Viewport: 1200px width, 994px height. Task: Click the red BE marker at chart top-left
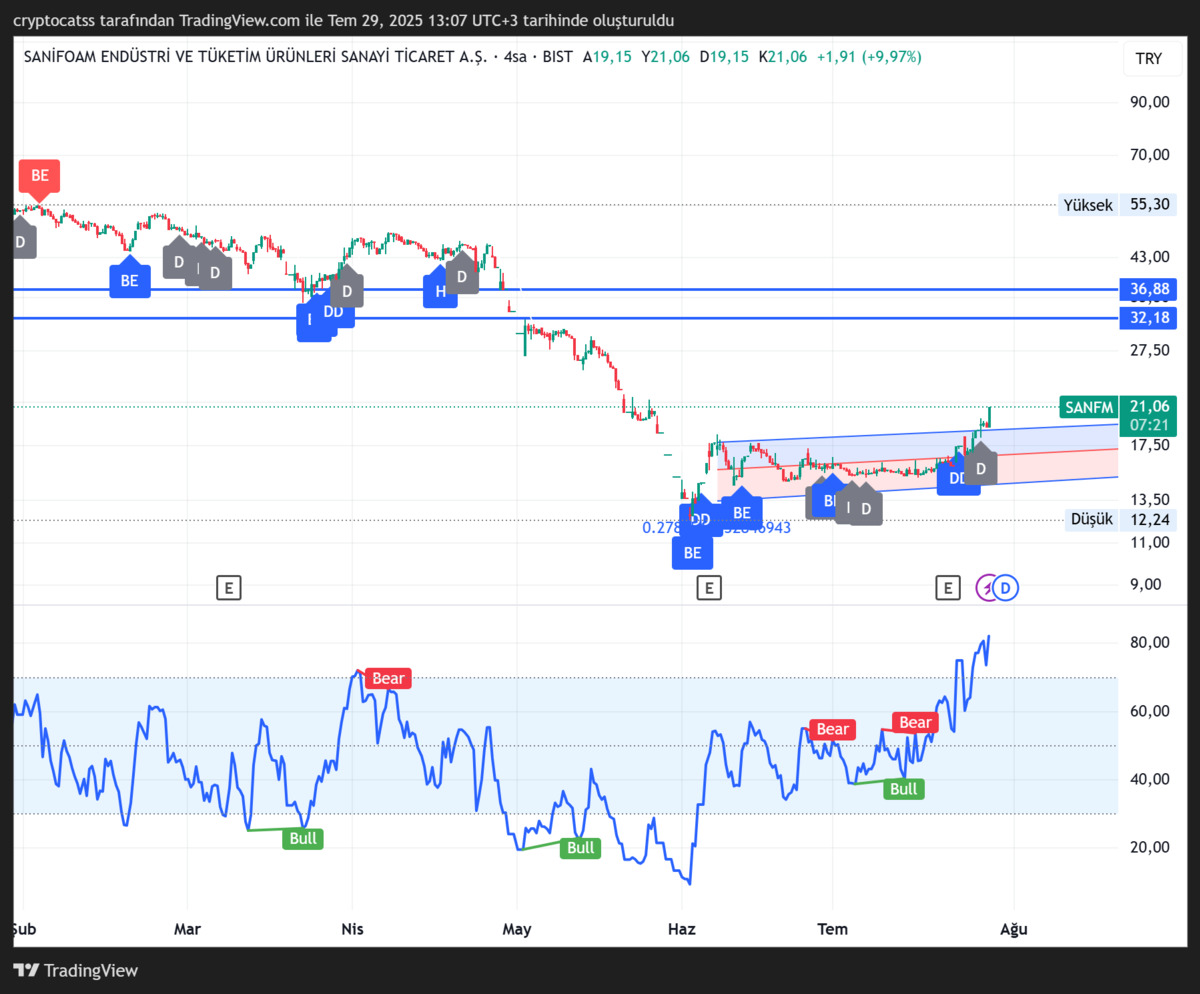tap(39, 175)
